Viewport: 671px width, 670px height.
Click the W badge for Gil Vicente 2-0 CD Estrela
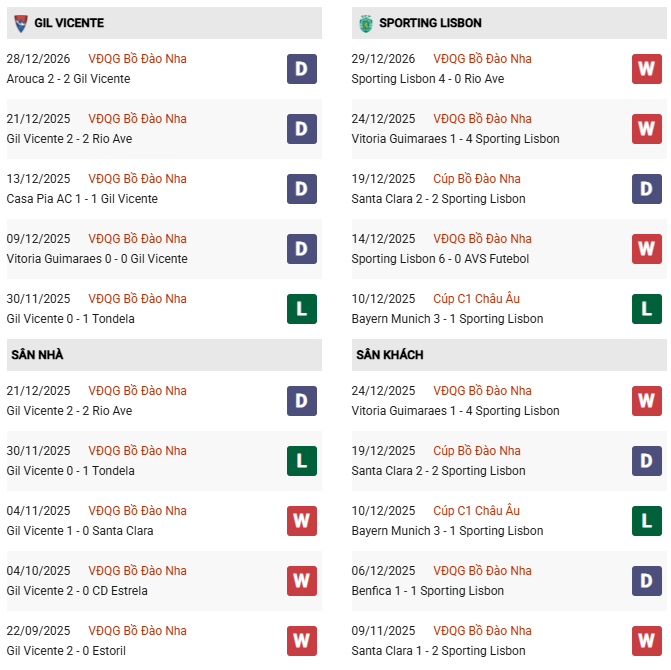tap(301, 581)
